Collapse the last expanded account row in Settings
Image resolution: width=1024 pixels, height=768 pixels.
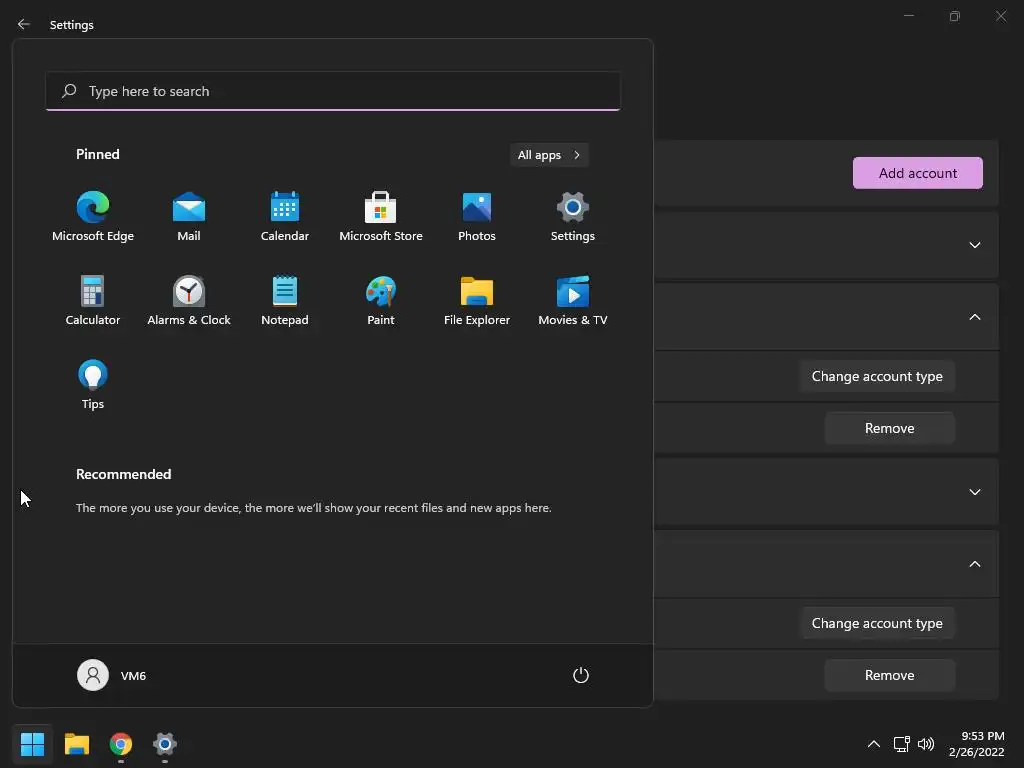(974, 564)
